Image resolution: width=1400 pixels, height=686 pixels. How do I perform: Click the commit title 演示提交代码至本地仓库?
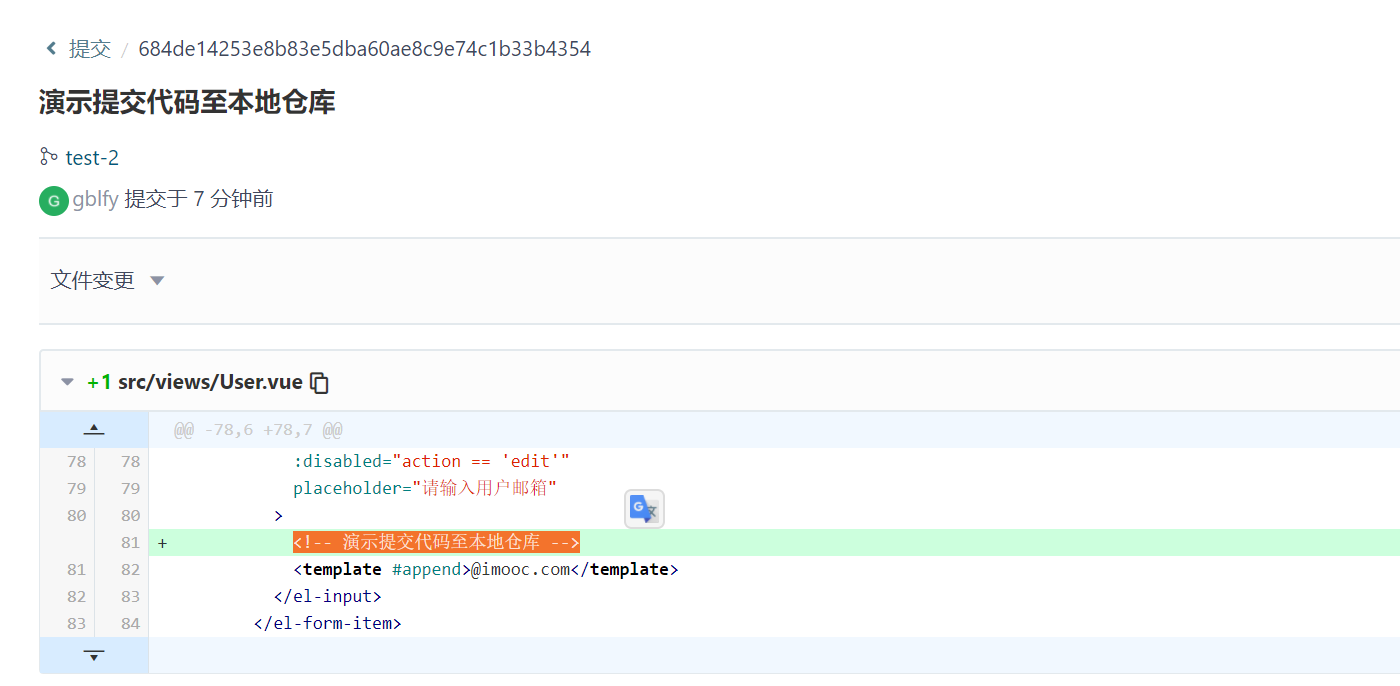pos(187,102)
